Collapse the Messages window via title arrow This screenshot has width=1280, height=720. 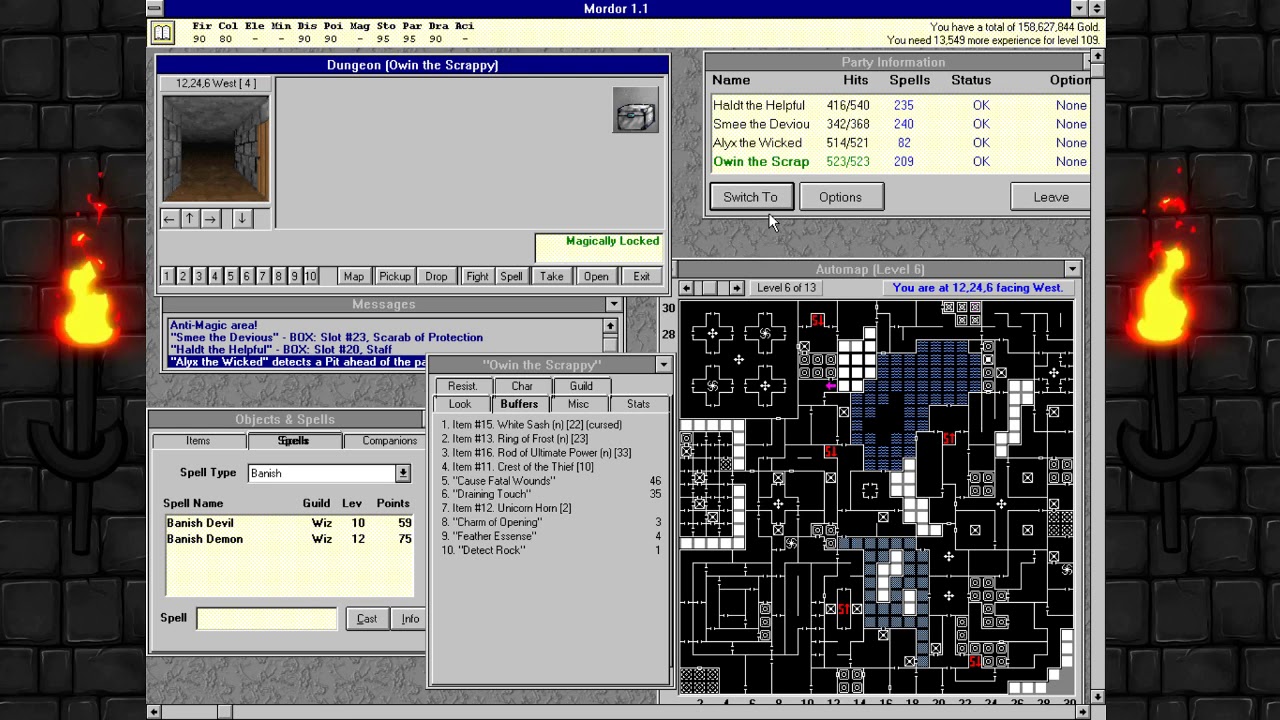(x=614, y=304)
